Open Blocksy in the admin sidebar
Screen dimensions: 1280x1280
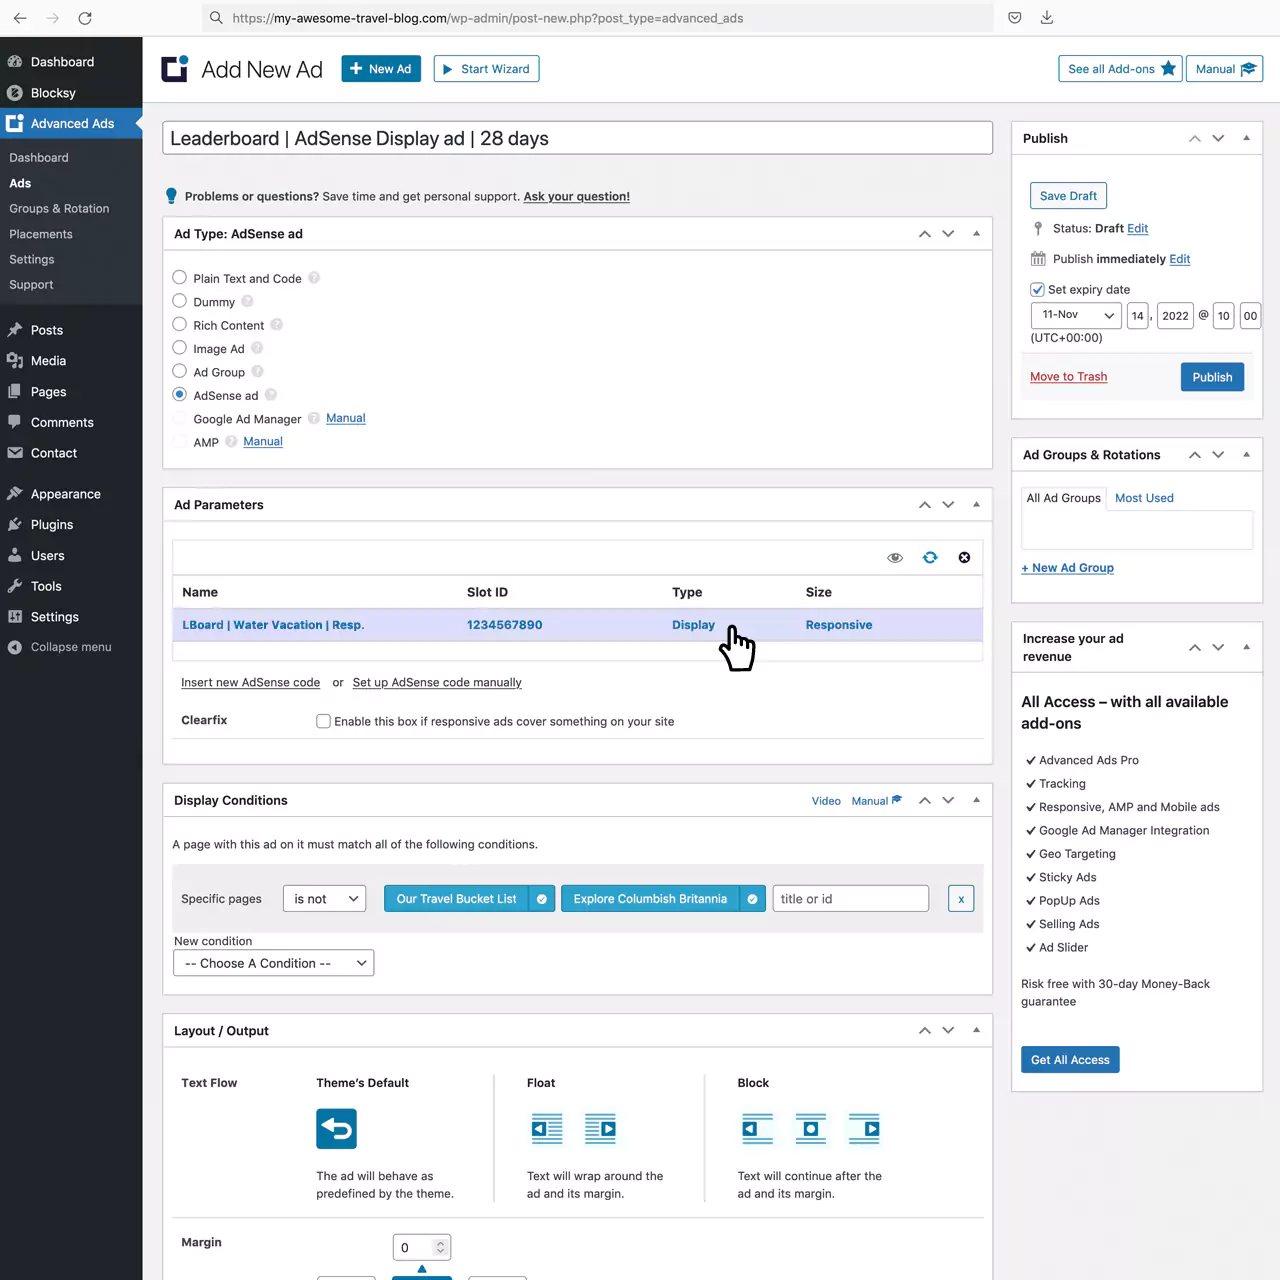tap(53, 93)
